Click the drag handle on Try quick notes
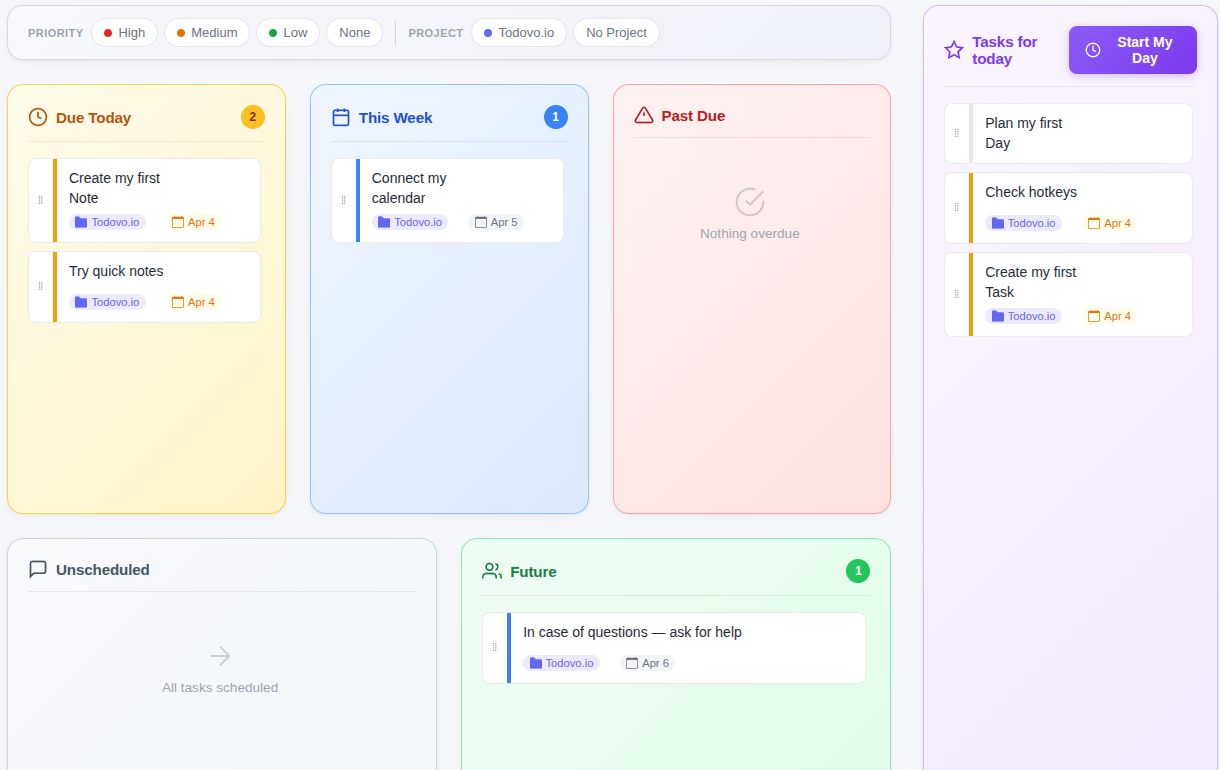The height and width of the screenshot is (770, 1220). (41, 286)
